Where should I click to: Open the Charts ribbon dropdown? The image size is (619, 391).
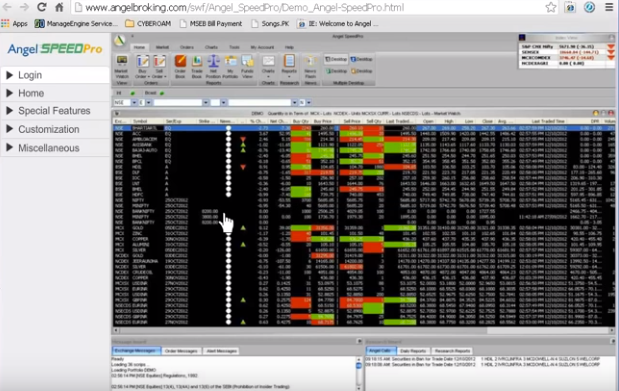coord(268,66)
